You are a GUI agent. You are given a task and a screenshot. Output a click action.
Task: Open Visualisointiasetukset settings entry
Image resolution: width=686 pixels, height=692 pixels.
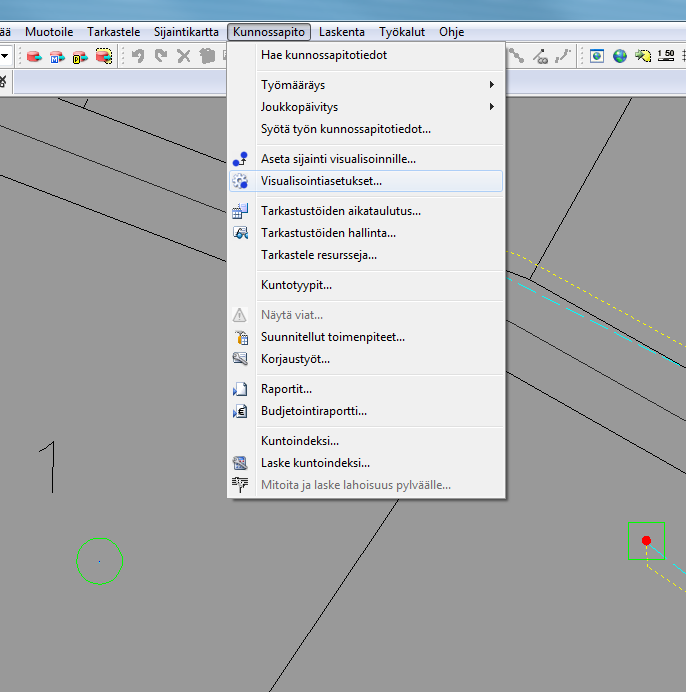click(366, 181)
